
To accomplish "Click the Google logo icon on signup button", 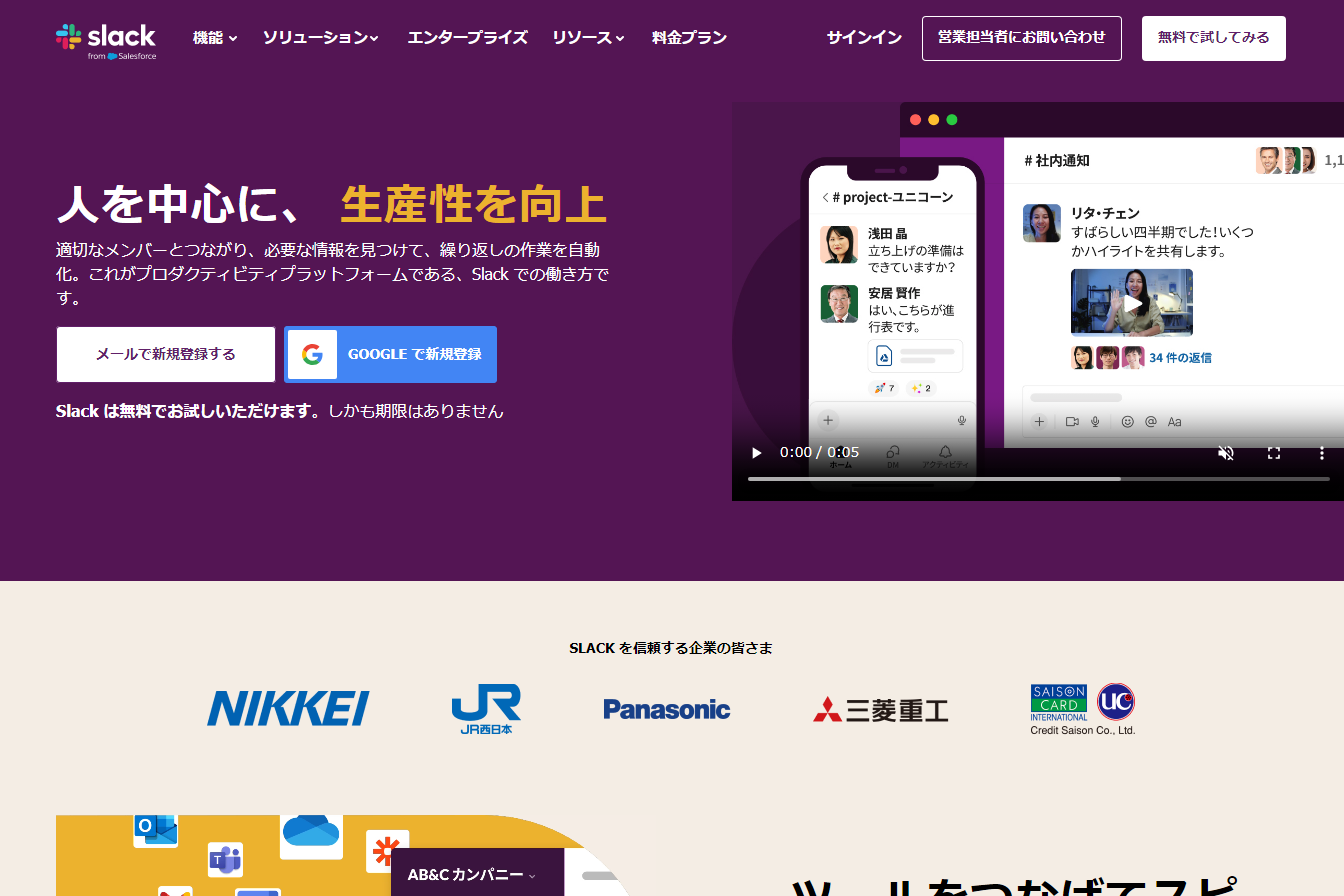I will point(312,355).
